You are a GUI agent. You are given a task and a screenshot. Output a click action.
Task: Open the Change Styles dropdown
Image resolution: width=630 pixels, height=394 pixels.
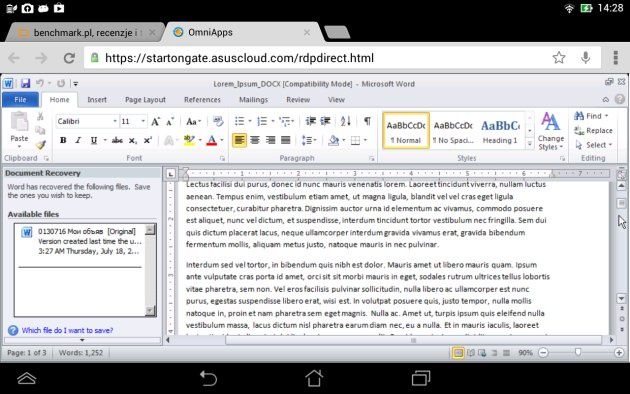[550, 131]
